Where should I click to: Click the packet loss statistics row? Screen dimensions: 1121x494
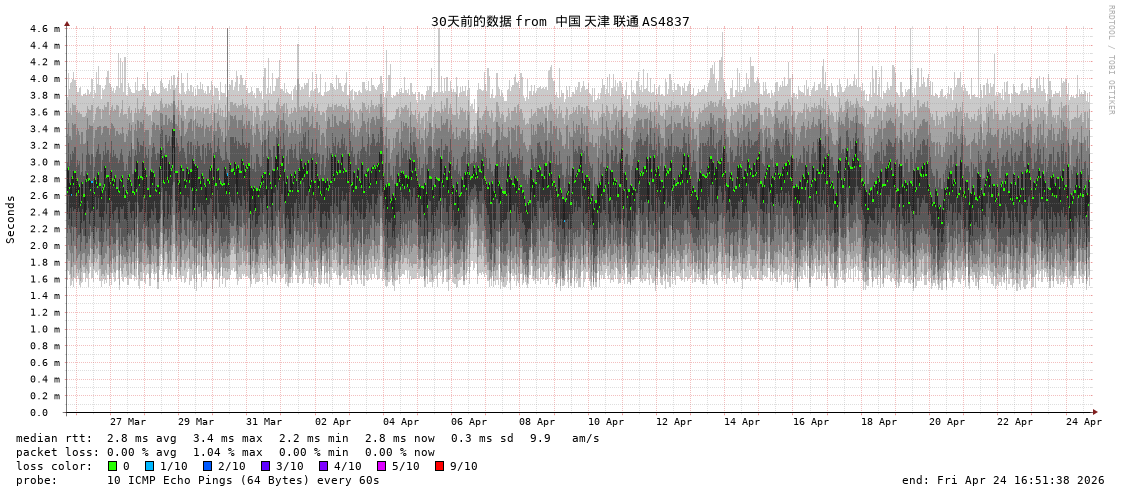pyautogui.click(x=225, y=452)
